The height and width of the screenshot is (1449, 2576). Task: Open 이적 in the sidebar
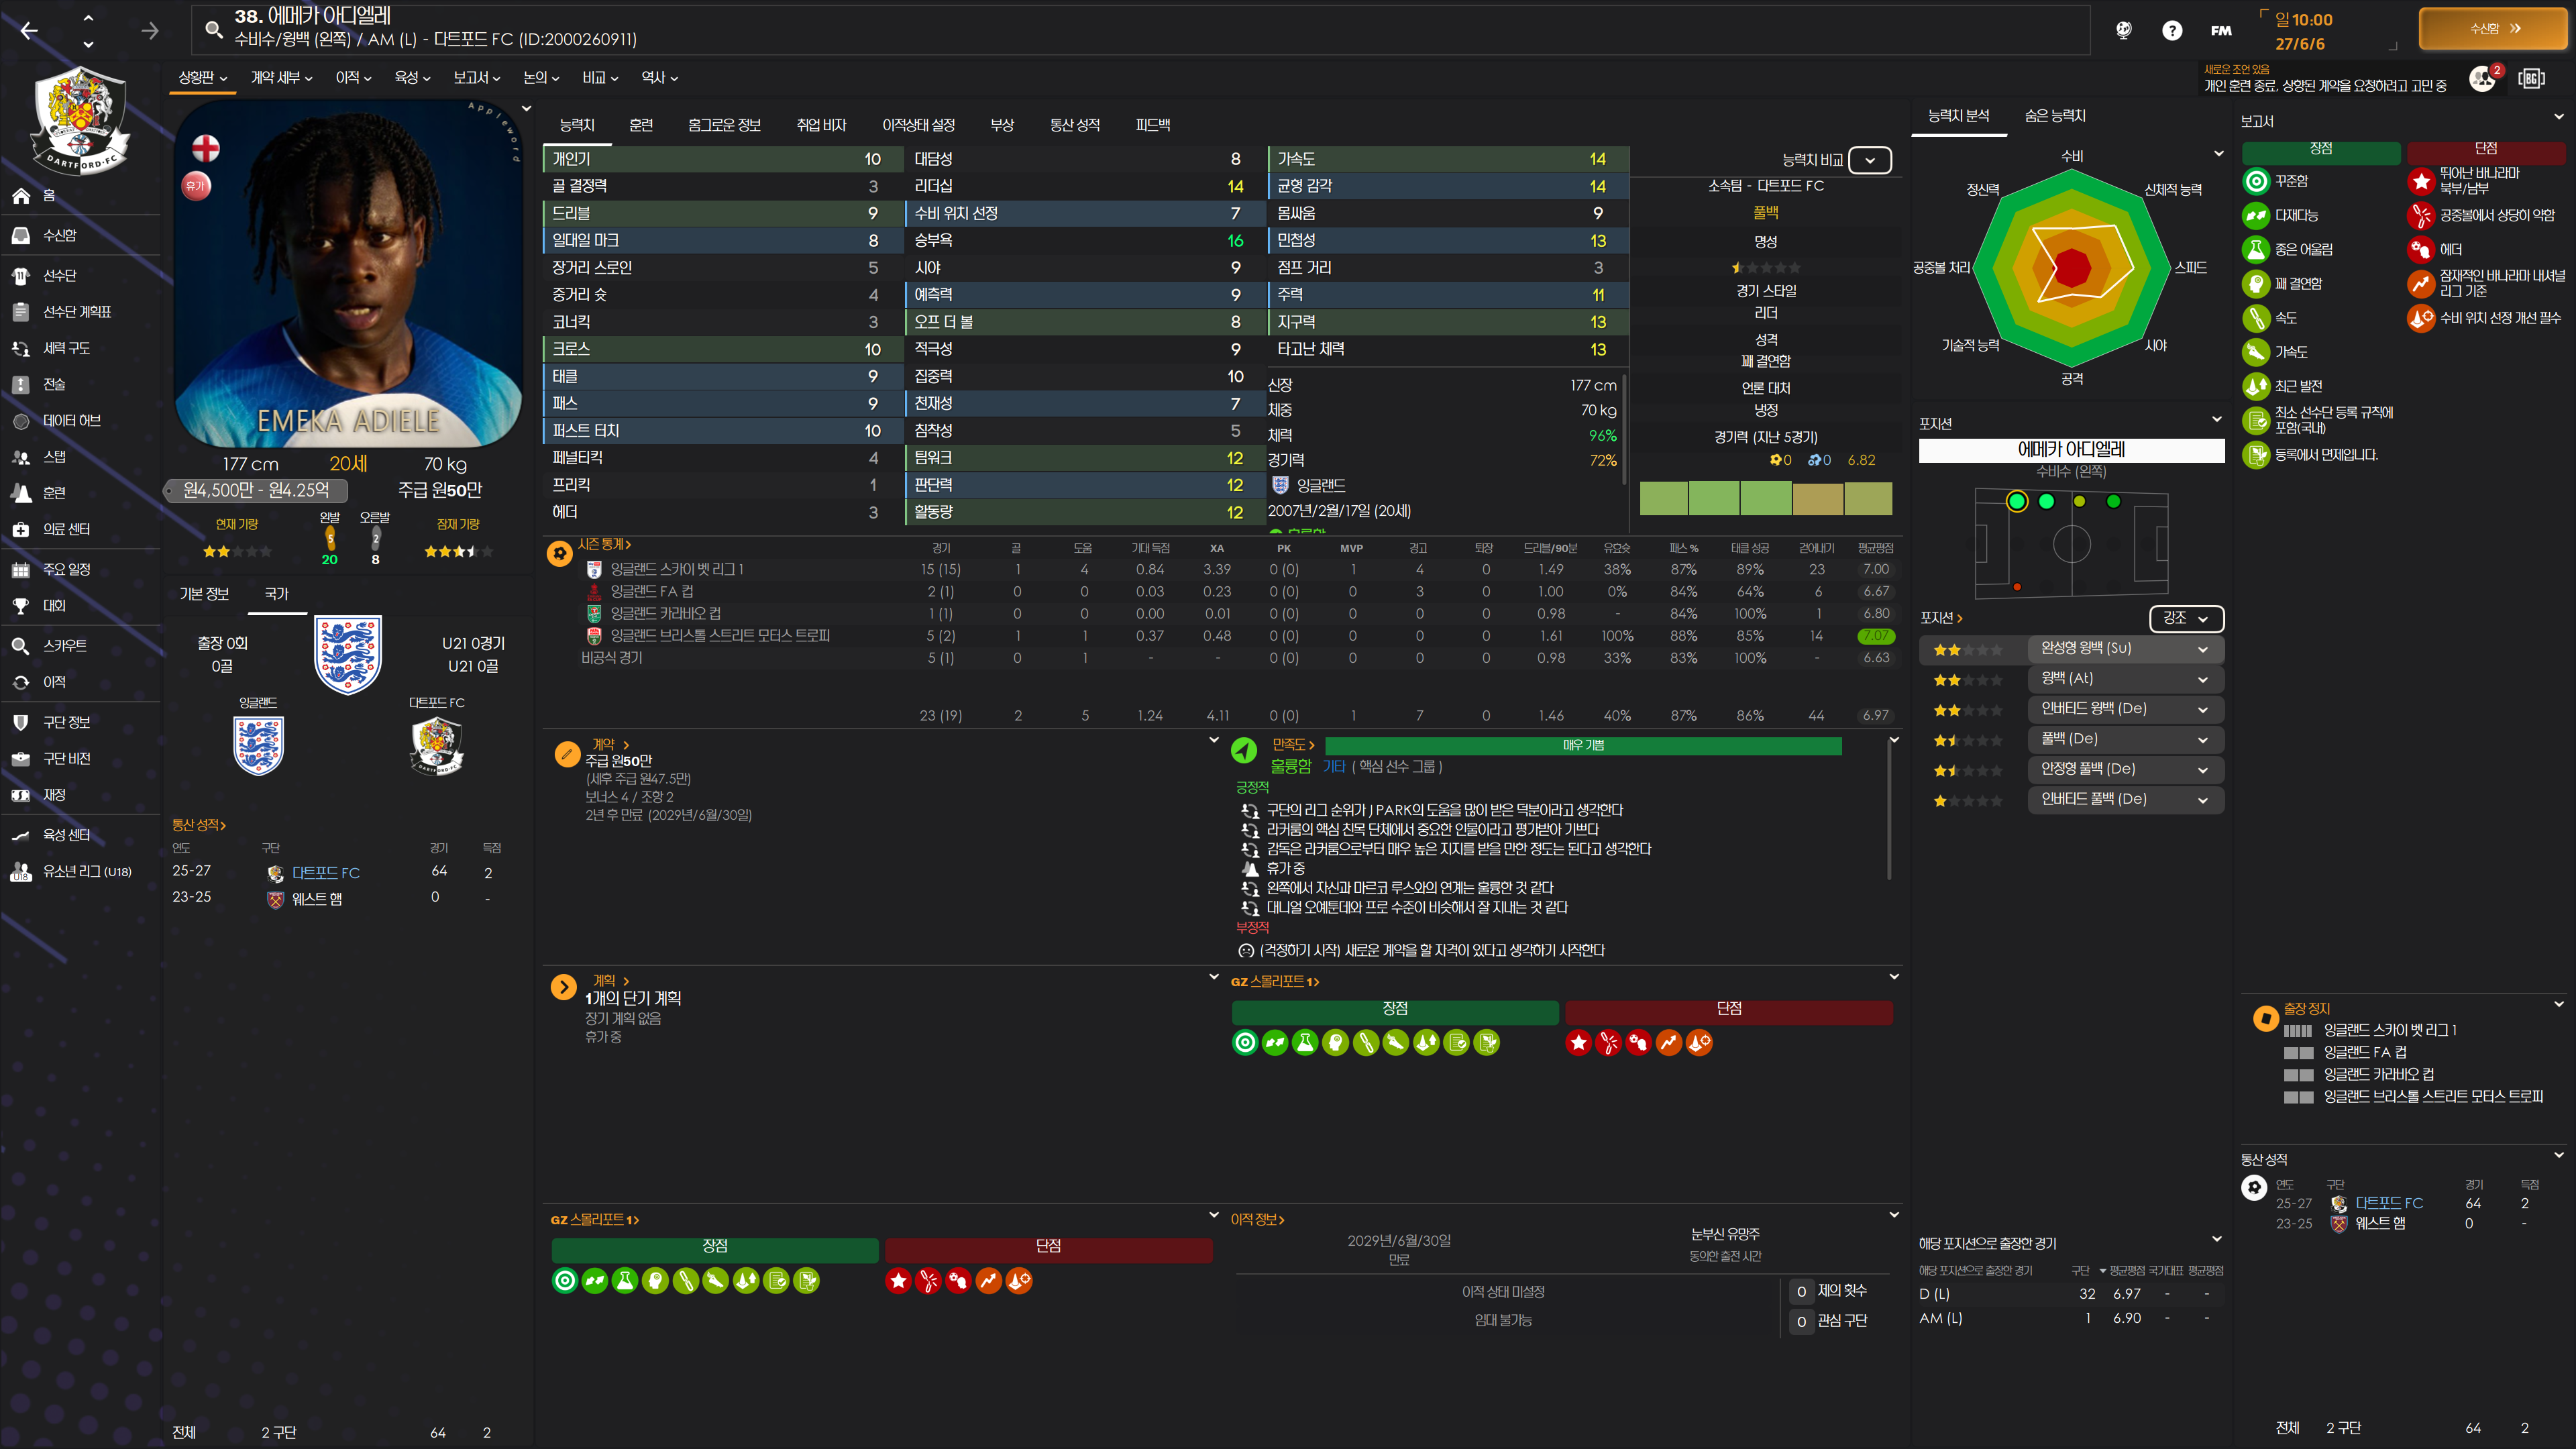tap(54, 682)
